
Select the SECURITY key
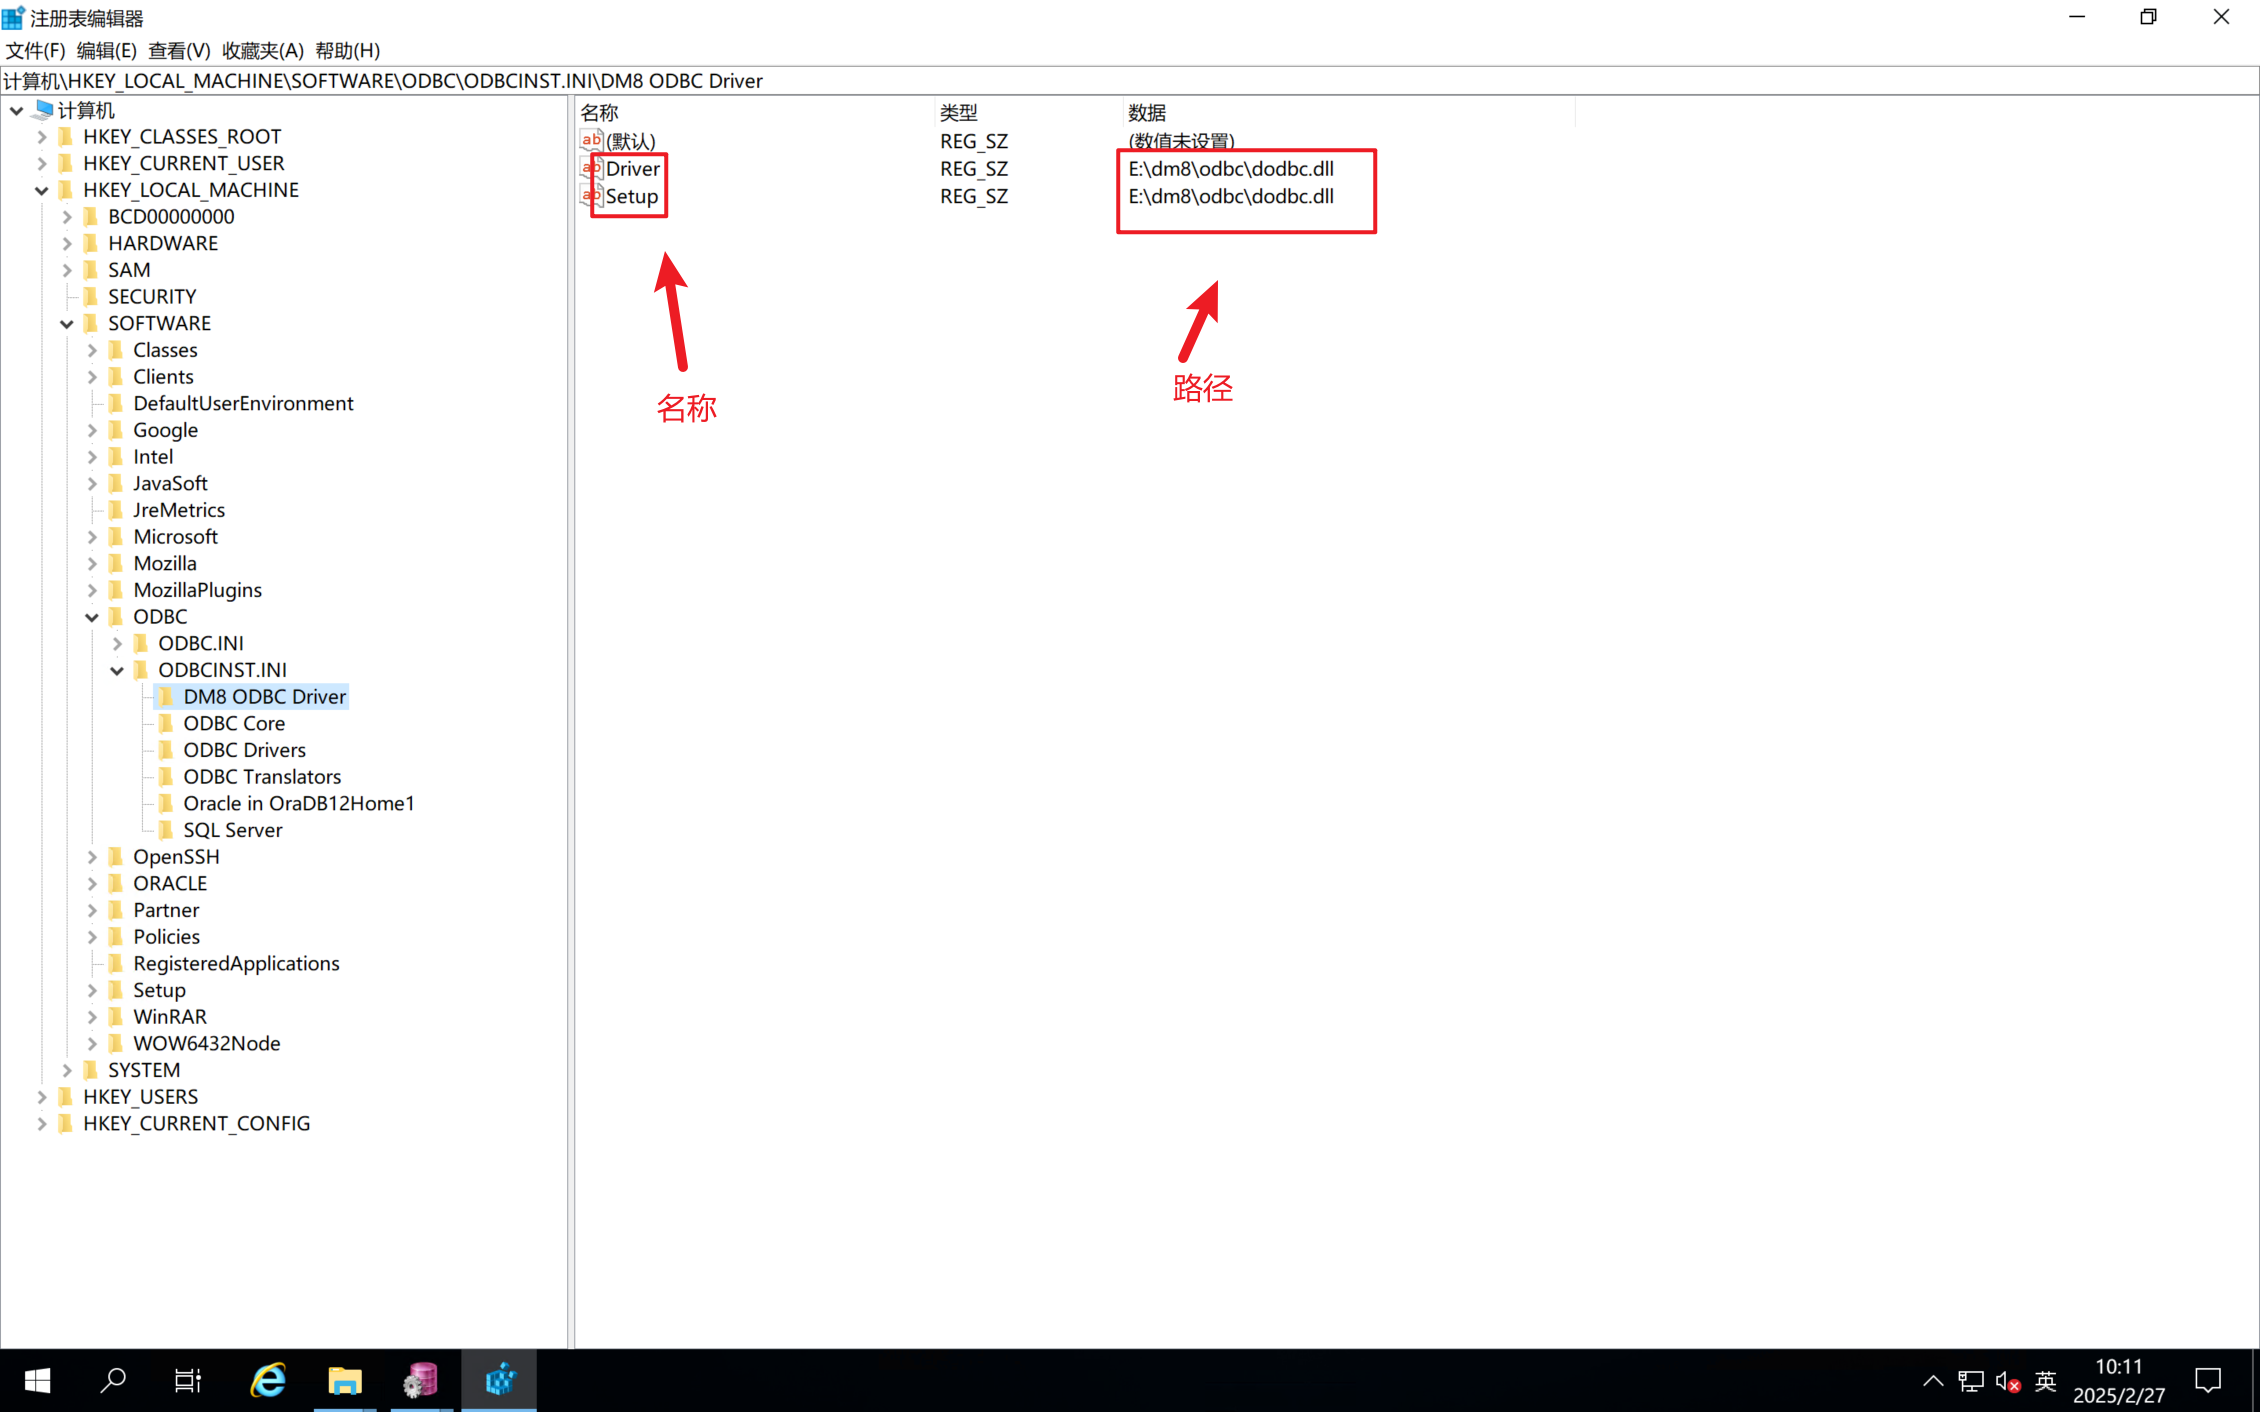pyautogui.click(x=152, y=297)
